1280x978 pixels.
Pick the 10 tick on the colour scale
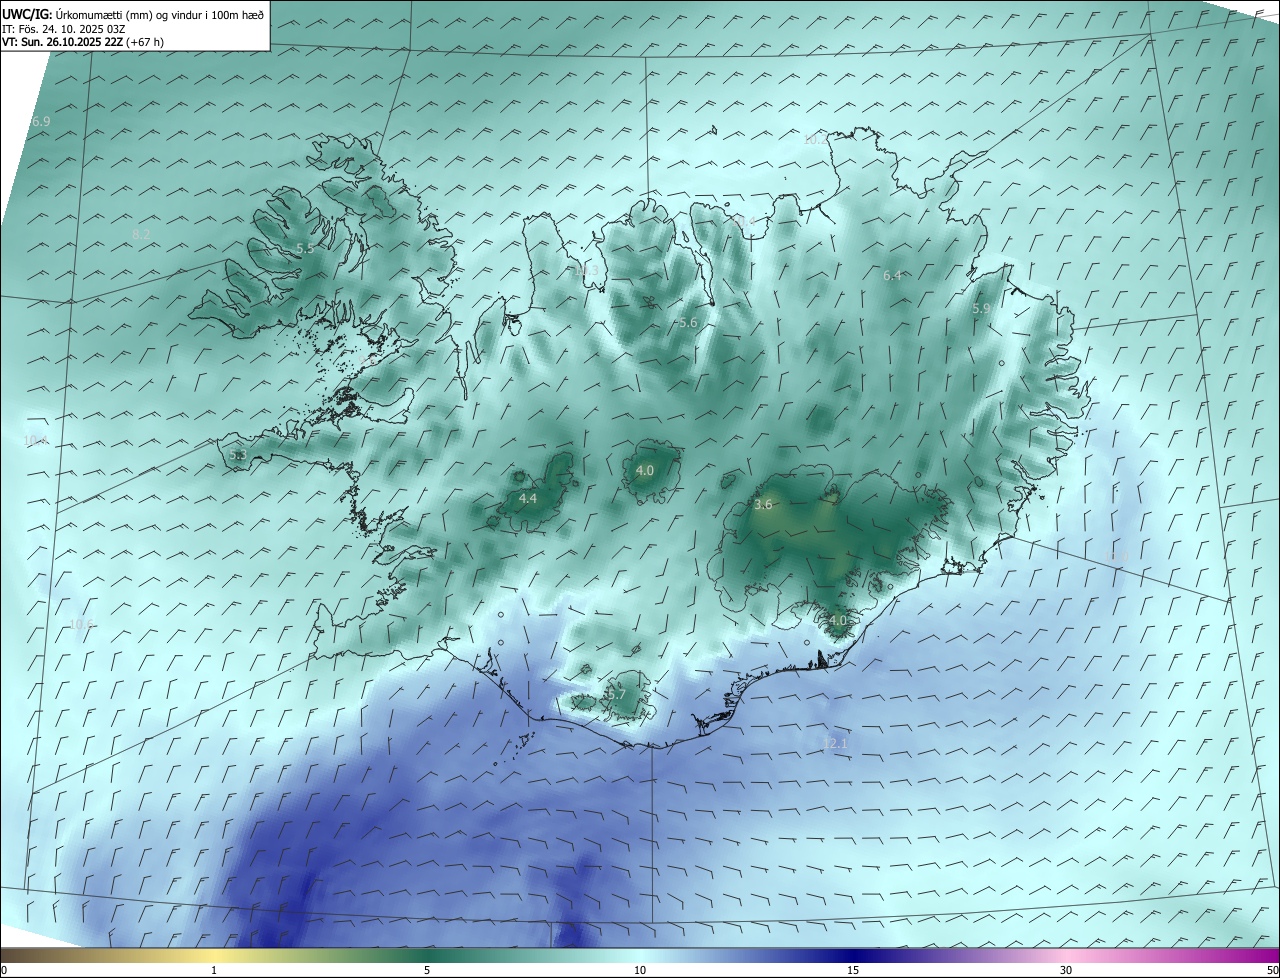pos(640,970)
